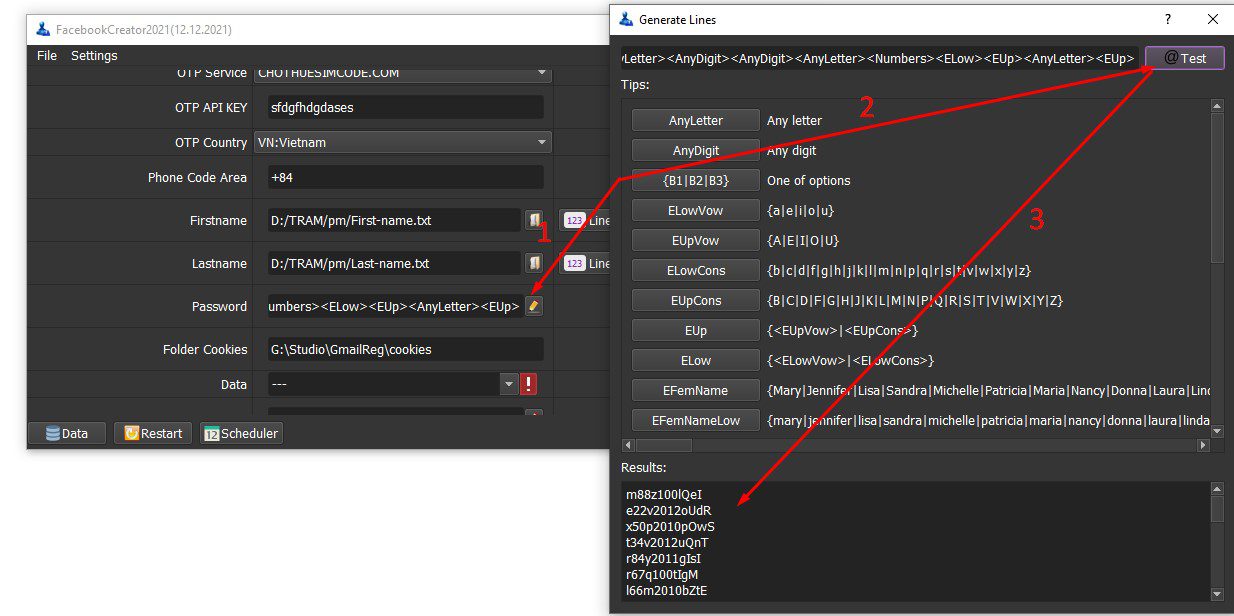Click the pencil edit icon beside Password
The width and height of the screenshot is (1234, 616).
click(534, 306)
